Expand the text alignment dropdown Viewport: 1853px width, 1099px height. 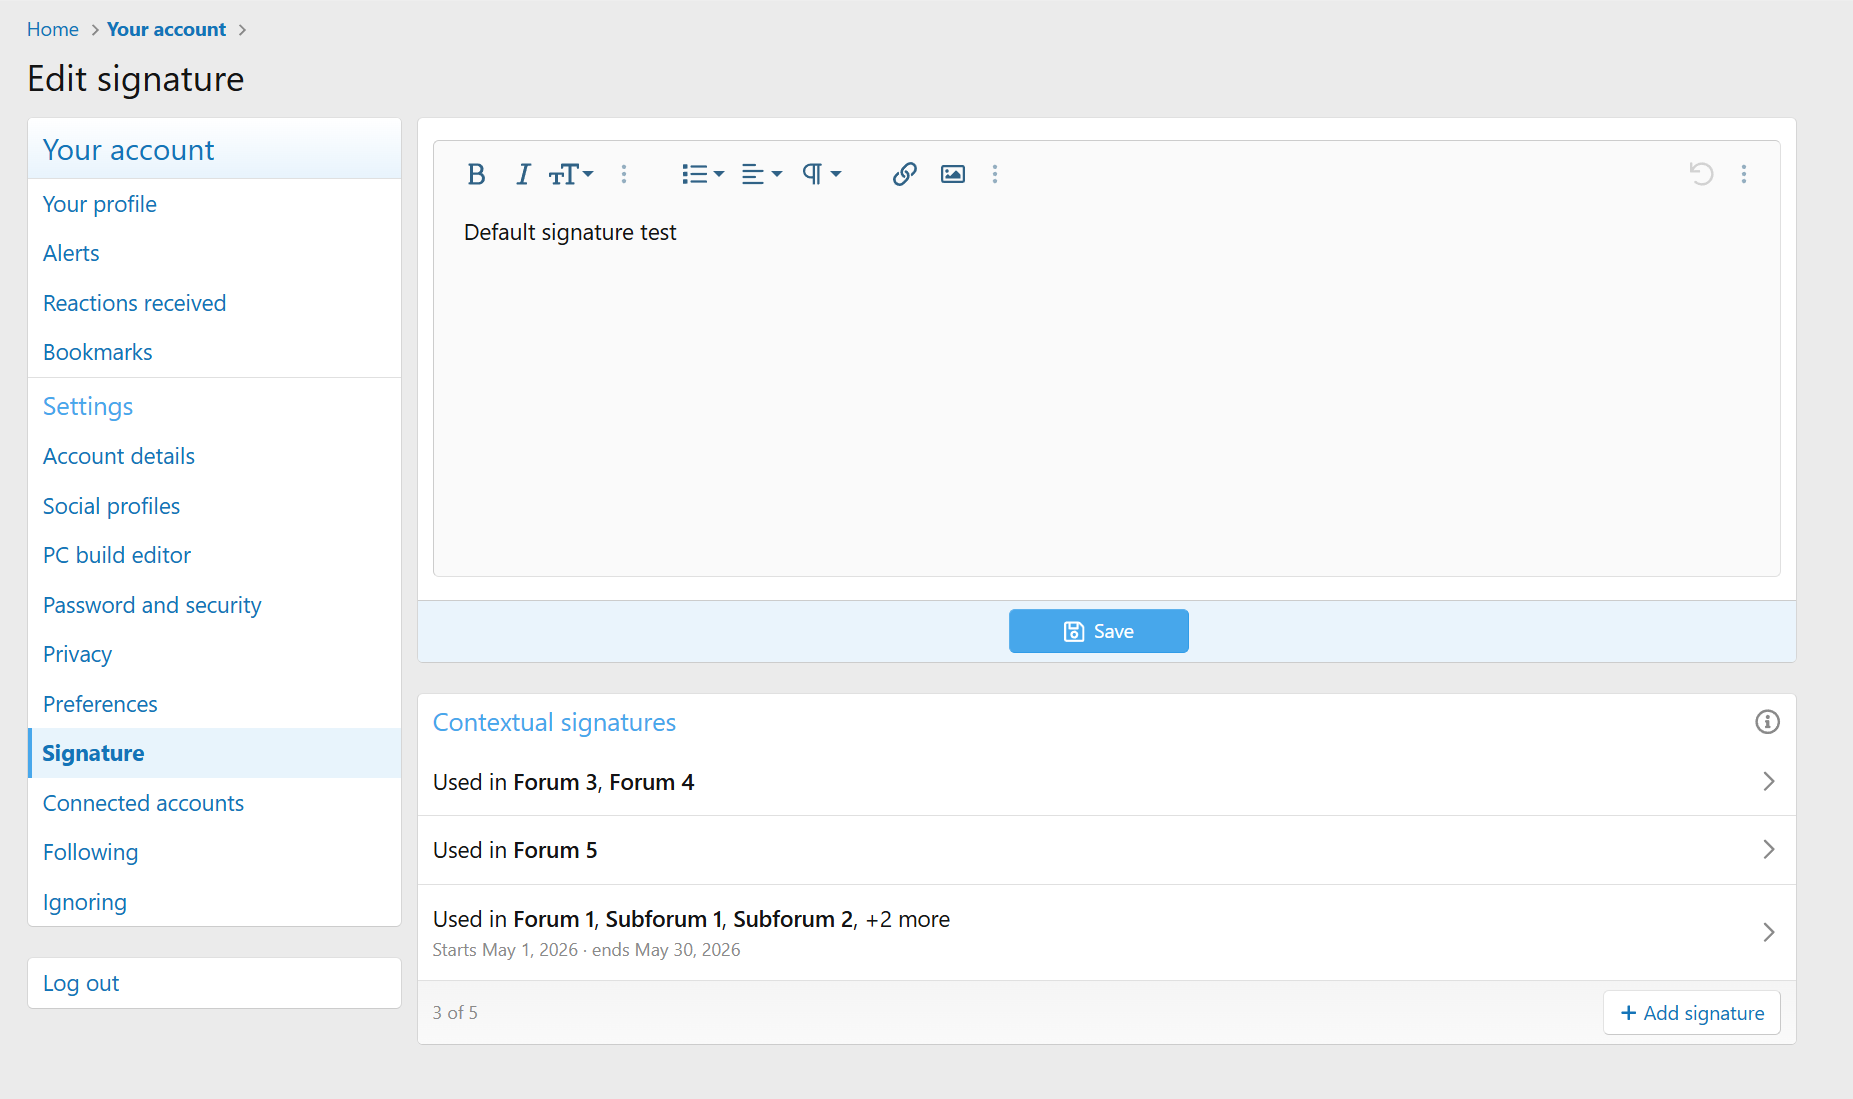[761, 174]
